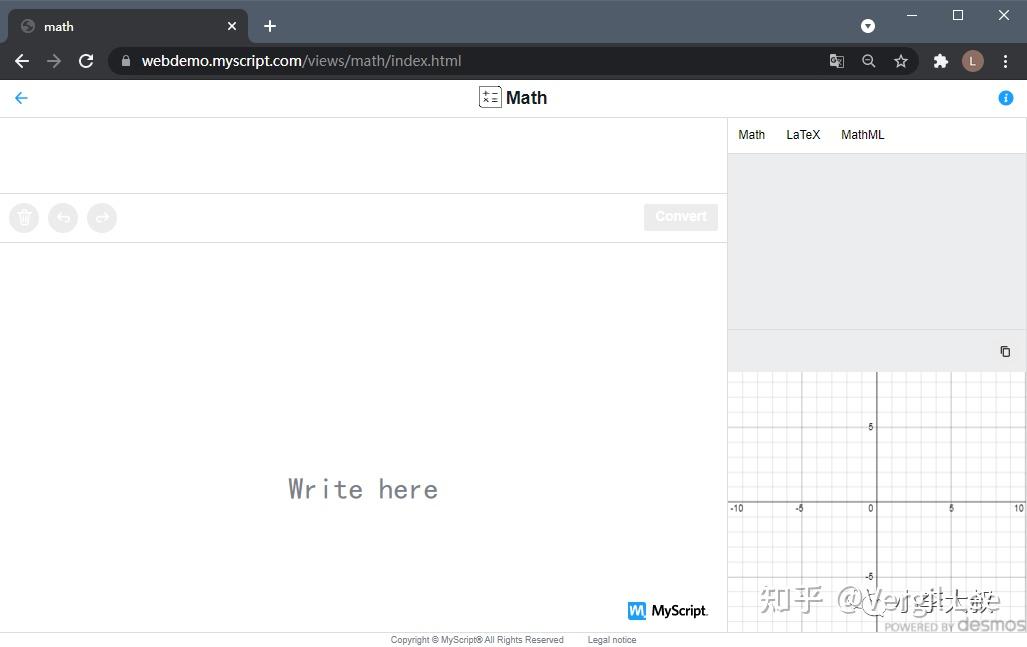Screen dimensions: 1027x647
Task: Click the trash icon to clear handwriting
Action: click(x=23, y=217)
